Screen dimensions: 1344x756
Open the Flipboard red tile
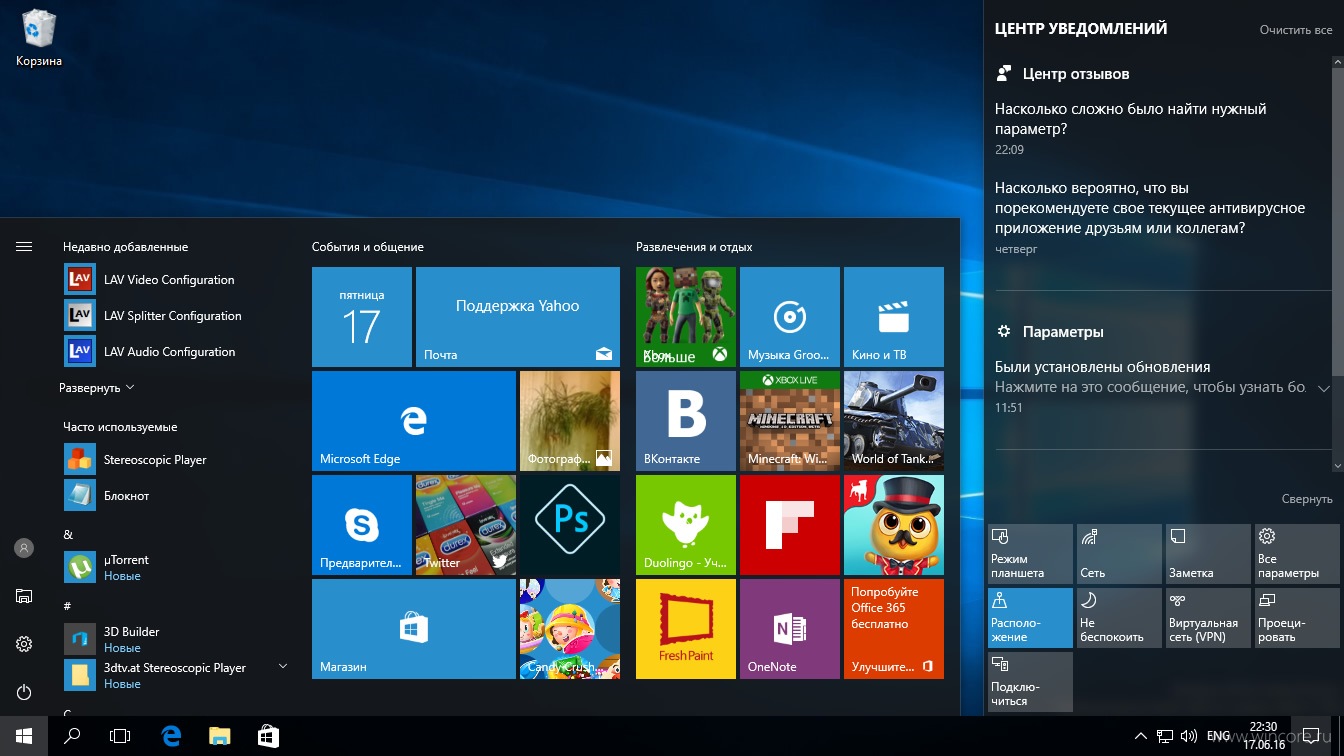tap(790, 525)
